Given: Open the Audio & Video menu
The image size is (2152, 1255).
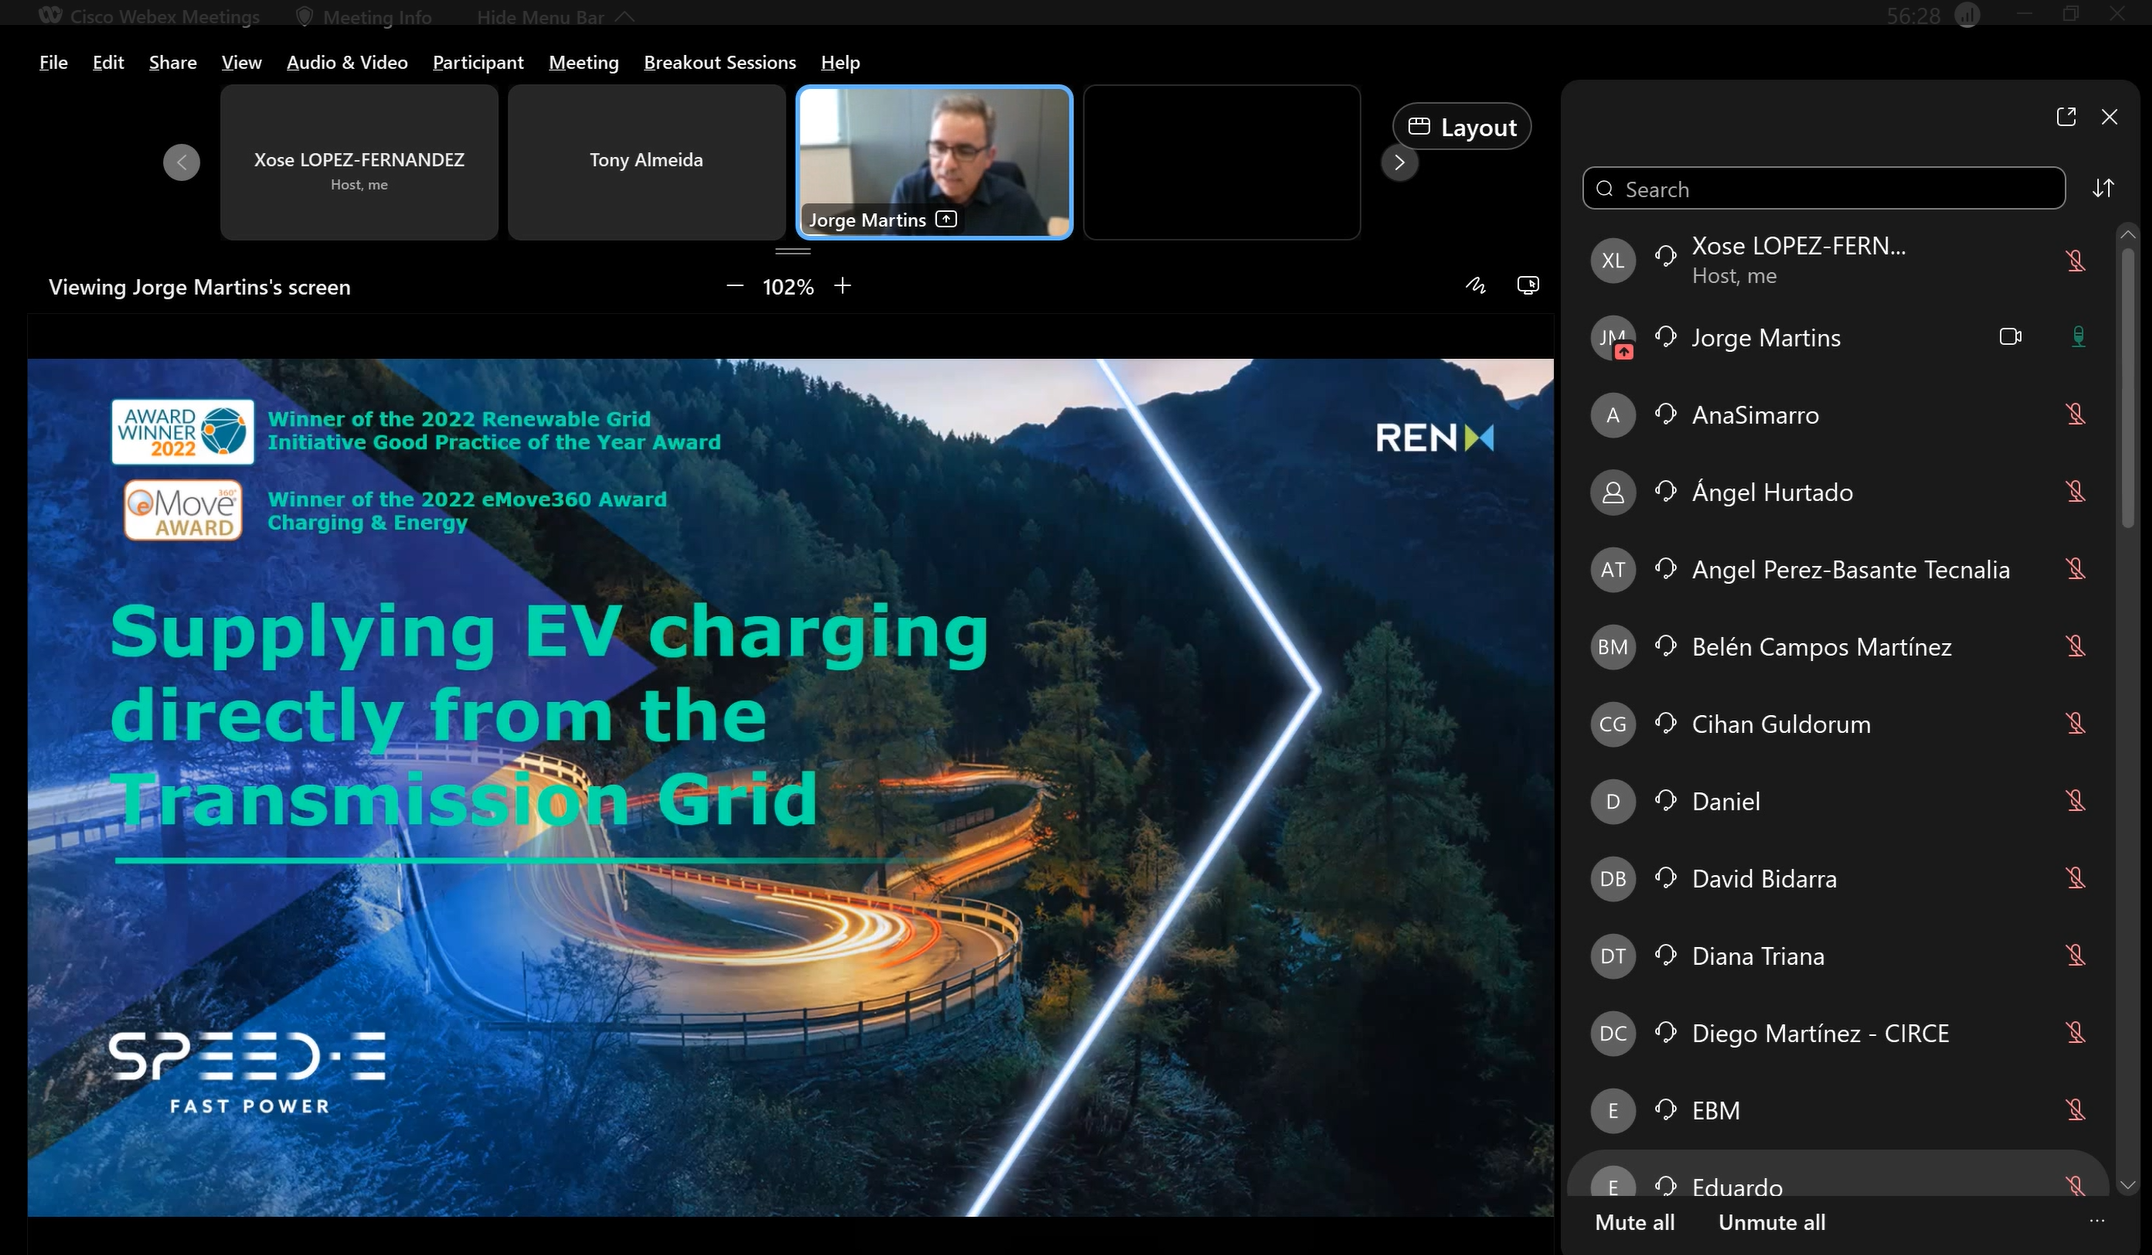Looking at the screenshot, I should 347,62.
